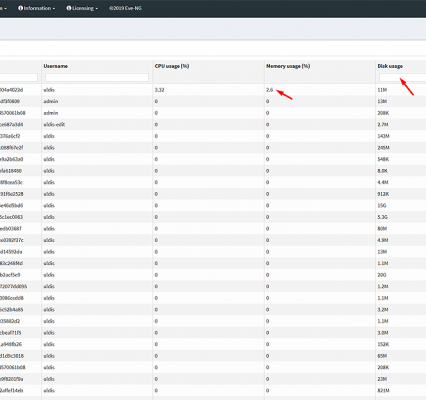Click the Username filter input field
The height and width of the screenshot is (400, 426).
pos(97,77)
